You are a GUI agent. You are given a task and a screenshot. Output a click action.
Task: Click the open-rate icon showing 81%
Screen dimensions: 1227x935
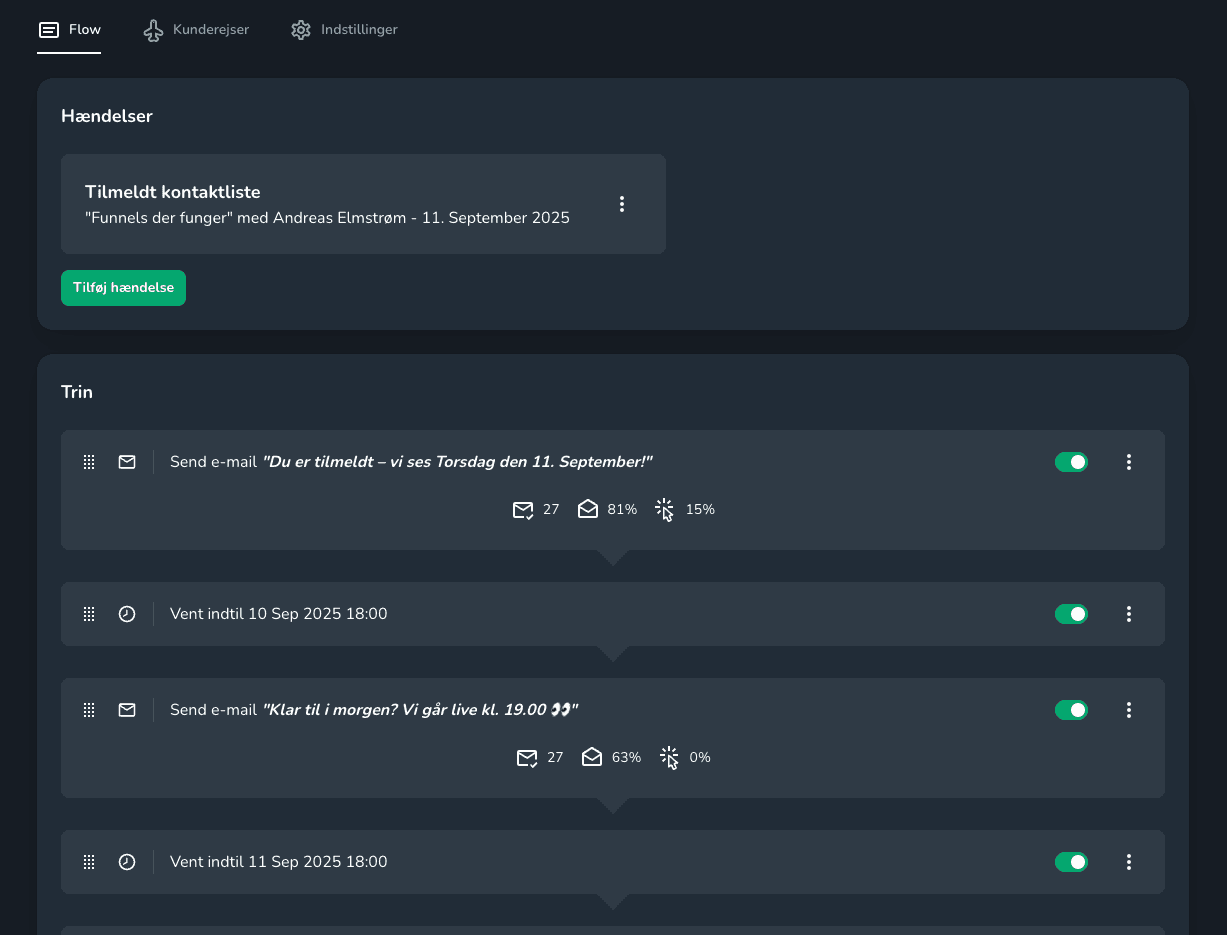pyautogui.click(x=588, y=509)
